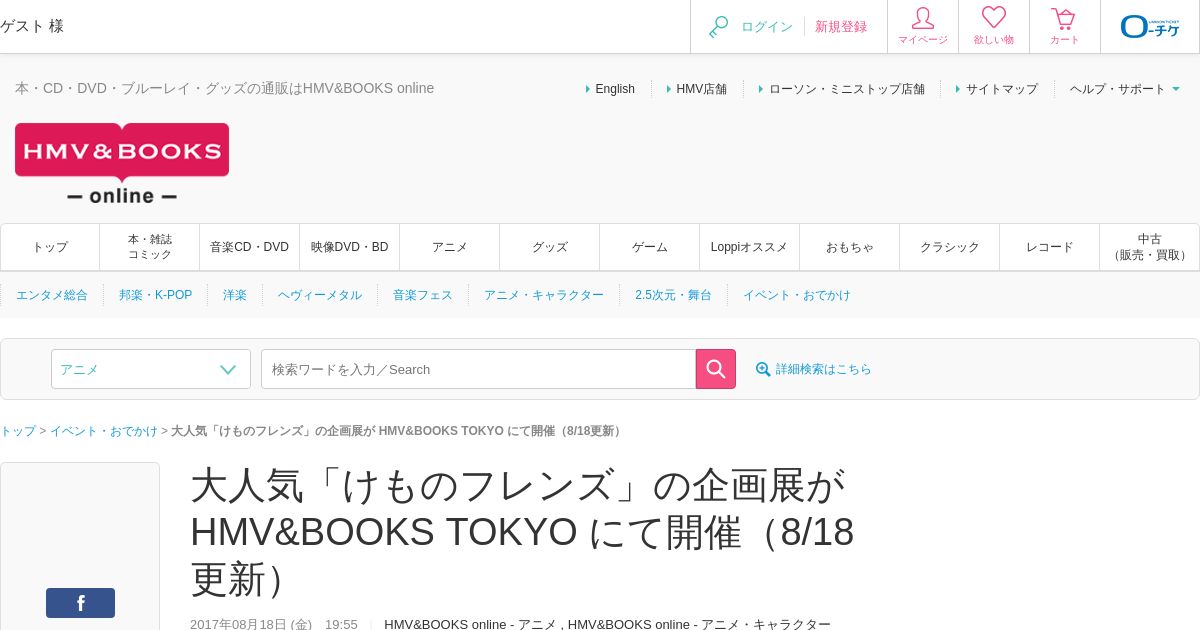Click the article headline about けものフレンズ

(x=522, y=532)
